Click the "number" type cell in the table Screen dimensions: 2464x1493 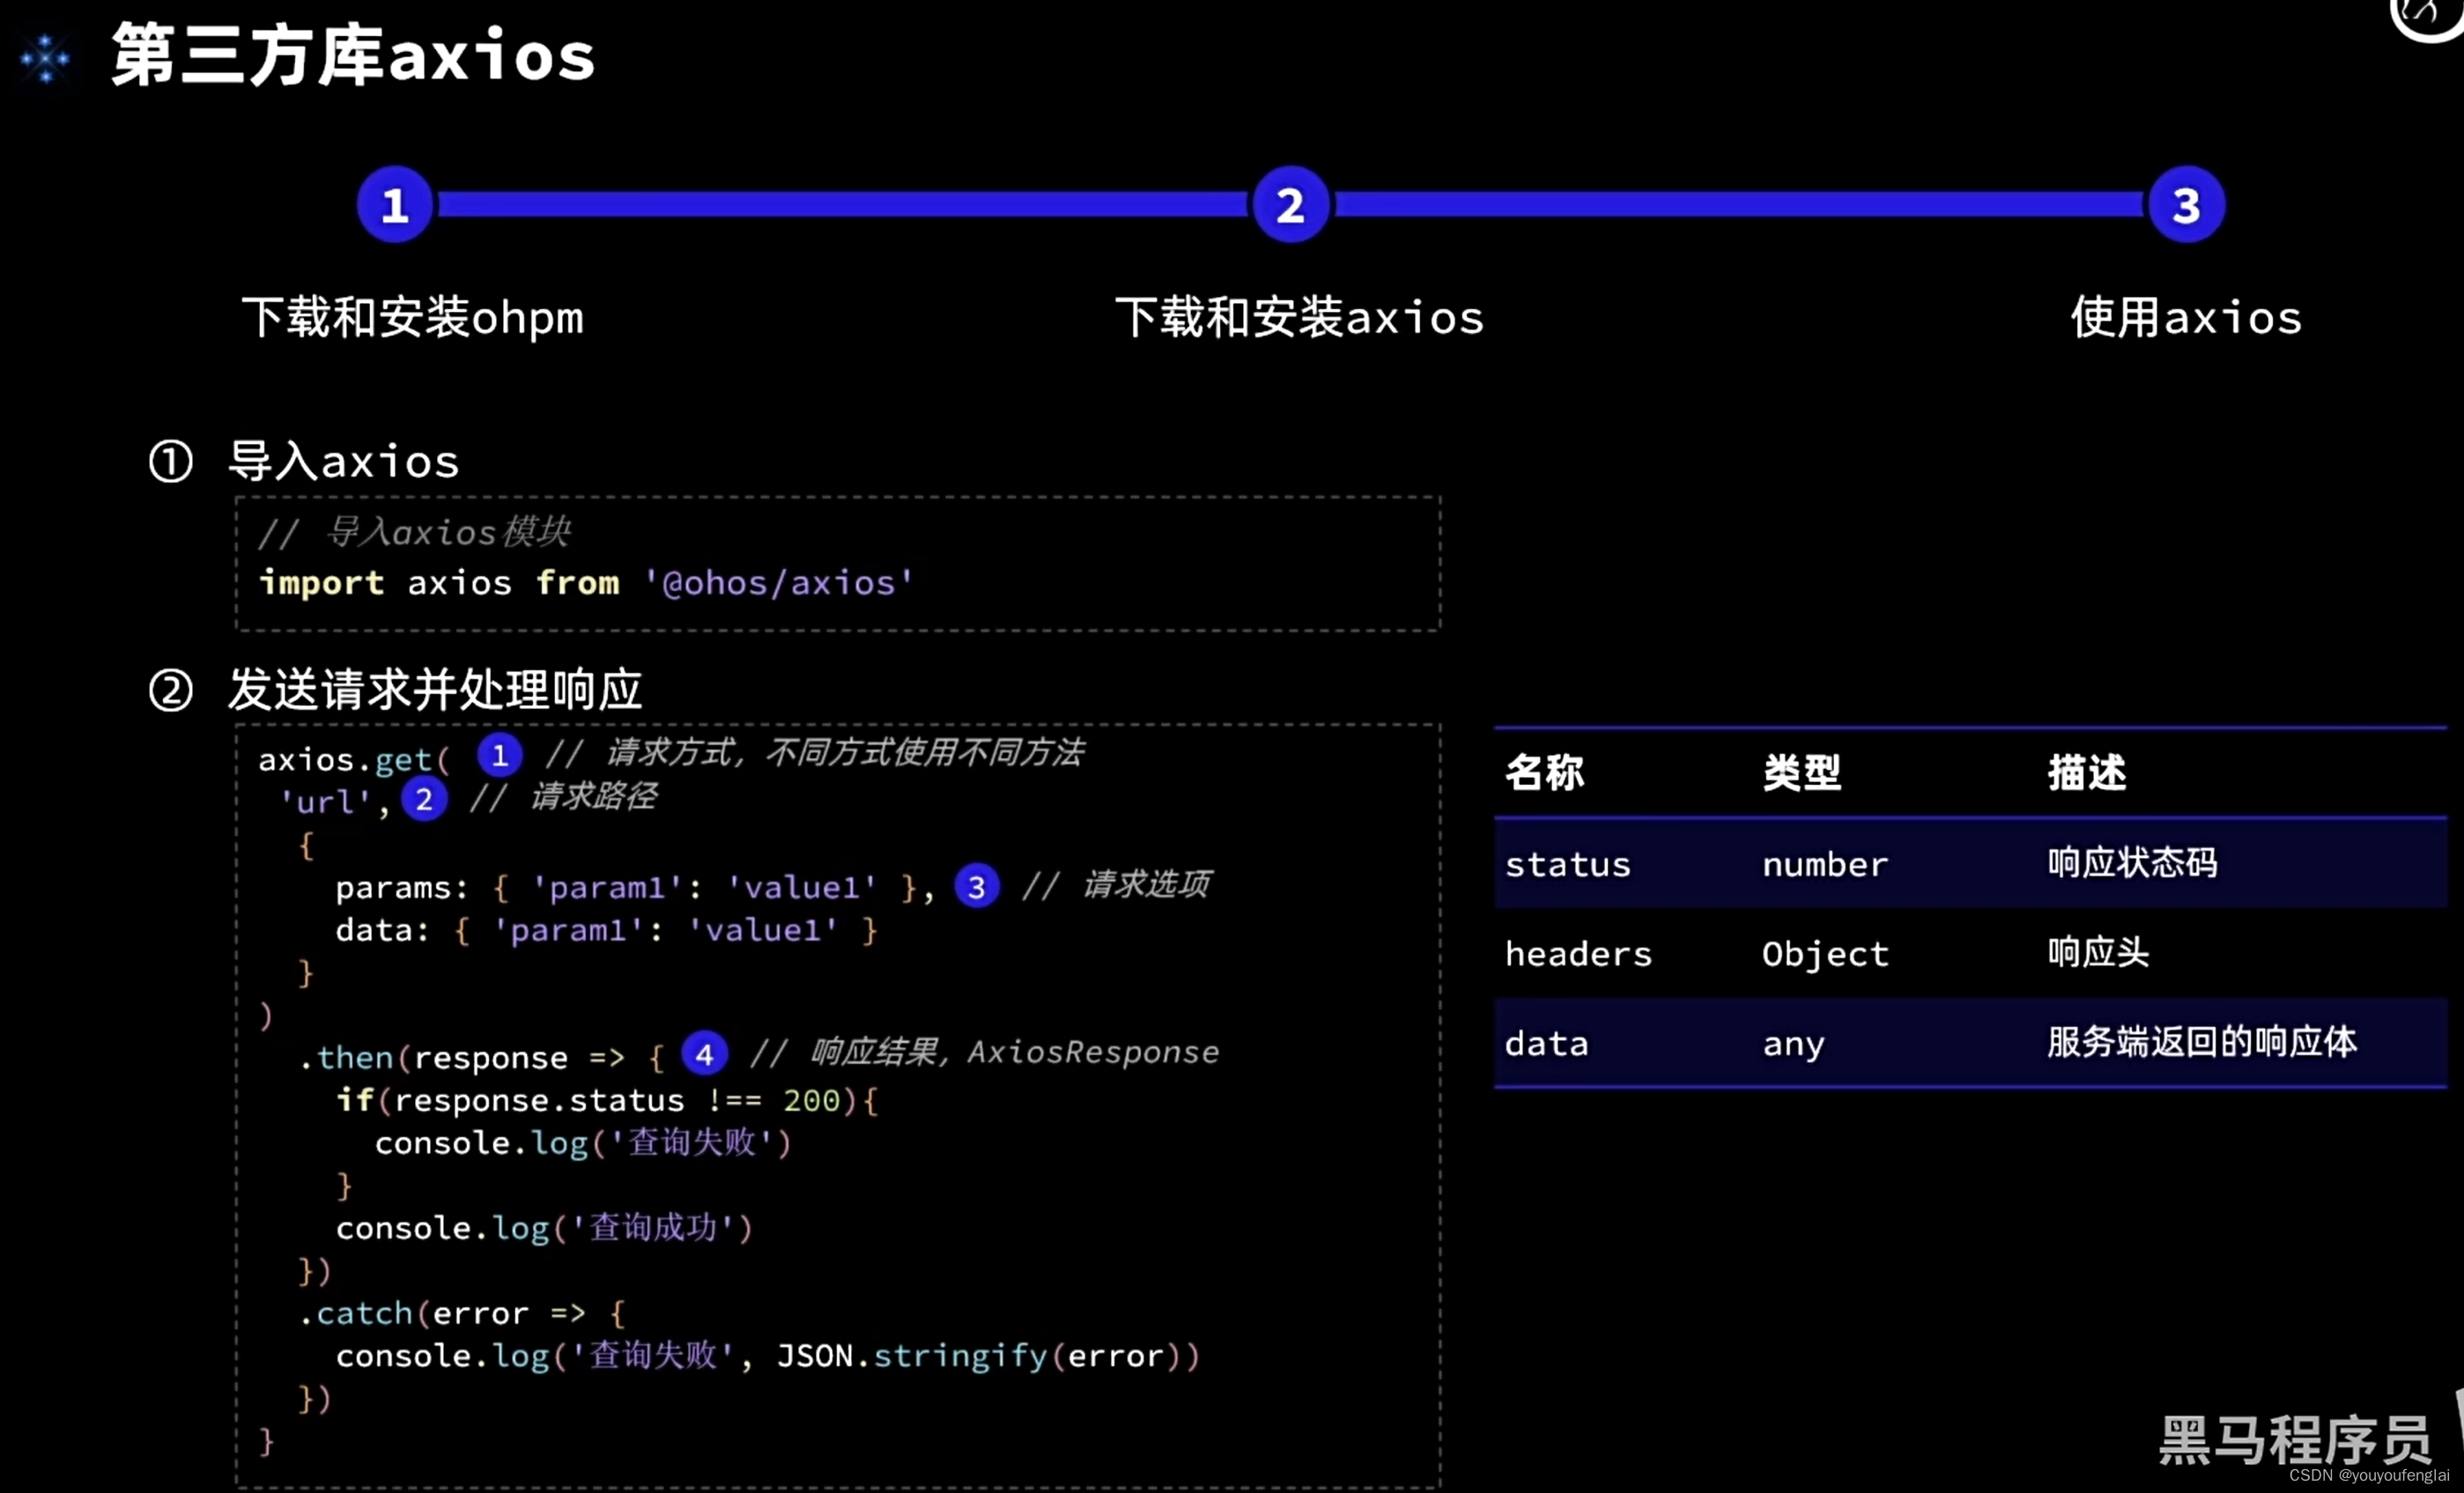click(x=1825, y=864)
